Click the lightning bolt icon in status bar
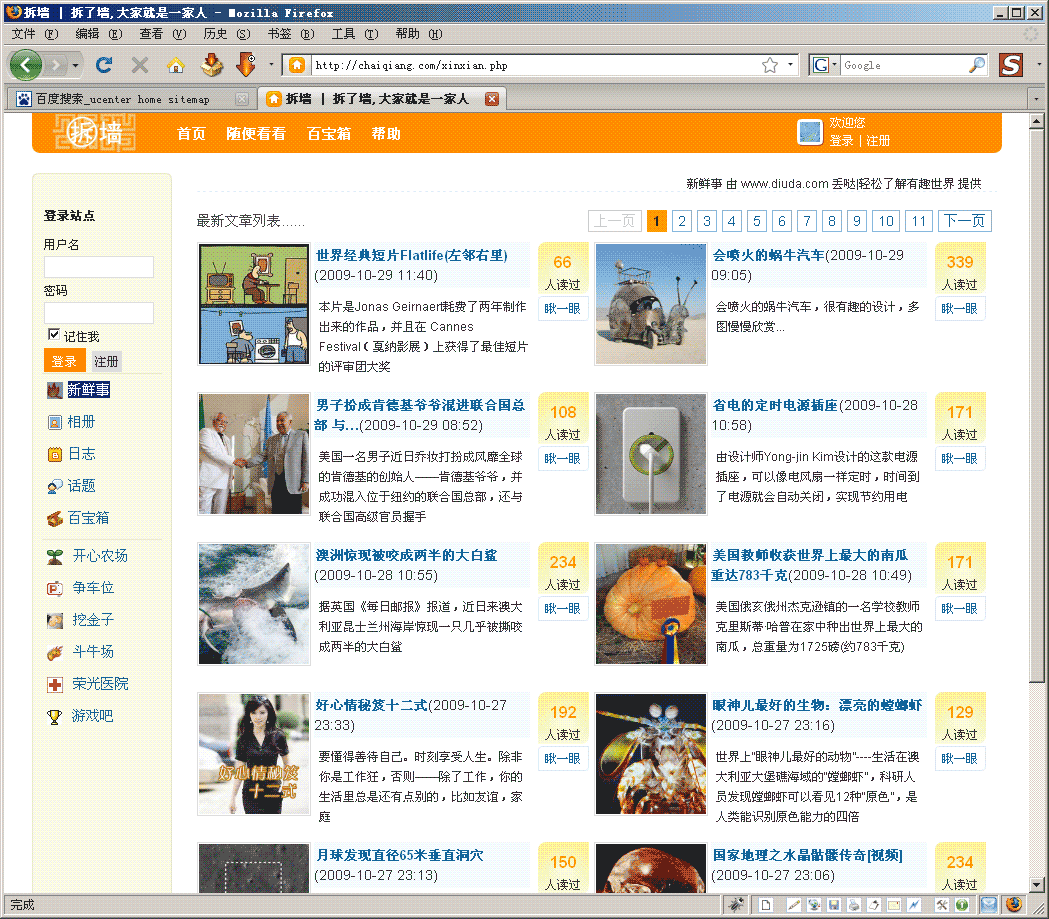The height and width of the screenshot is (919, 1049). [x=914, y=905]
